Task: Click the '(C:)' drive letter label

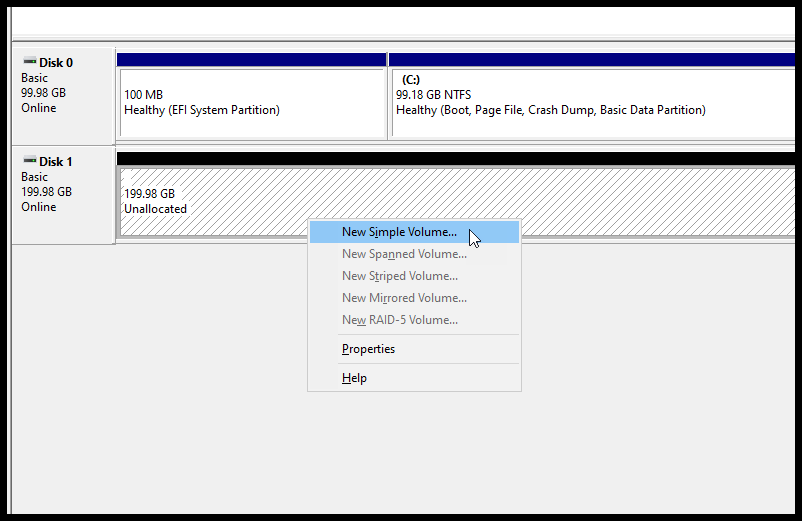Action: point(411,80)
